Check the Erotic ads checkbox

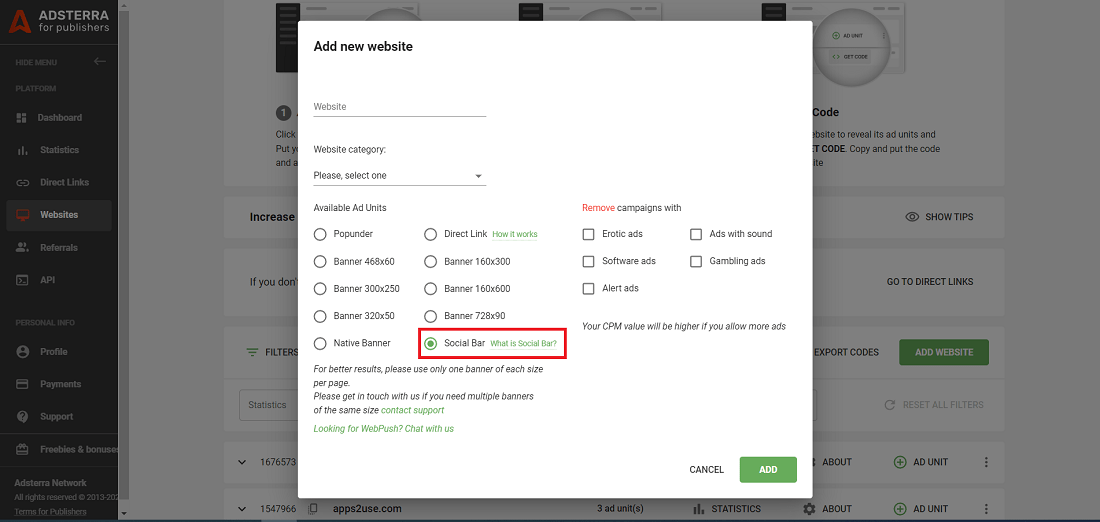[589, 234]
